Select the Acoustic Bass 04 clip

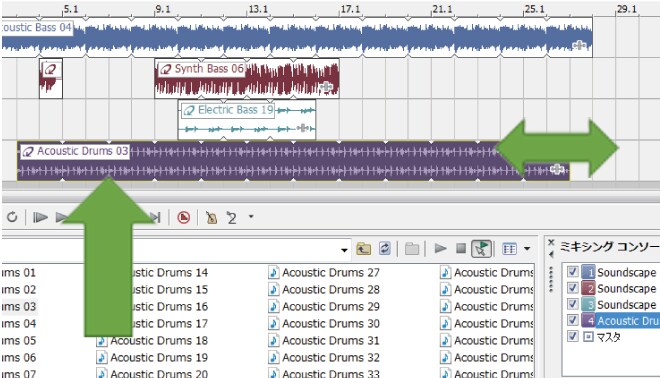click(x=297, y=38)
